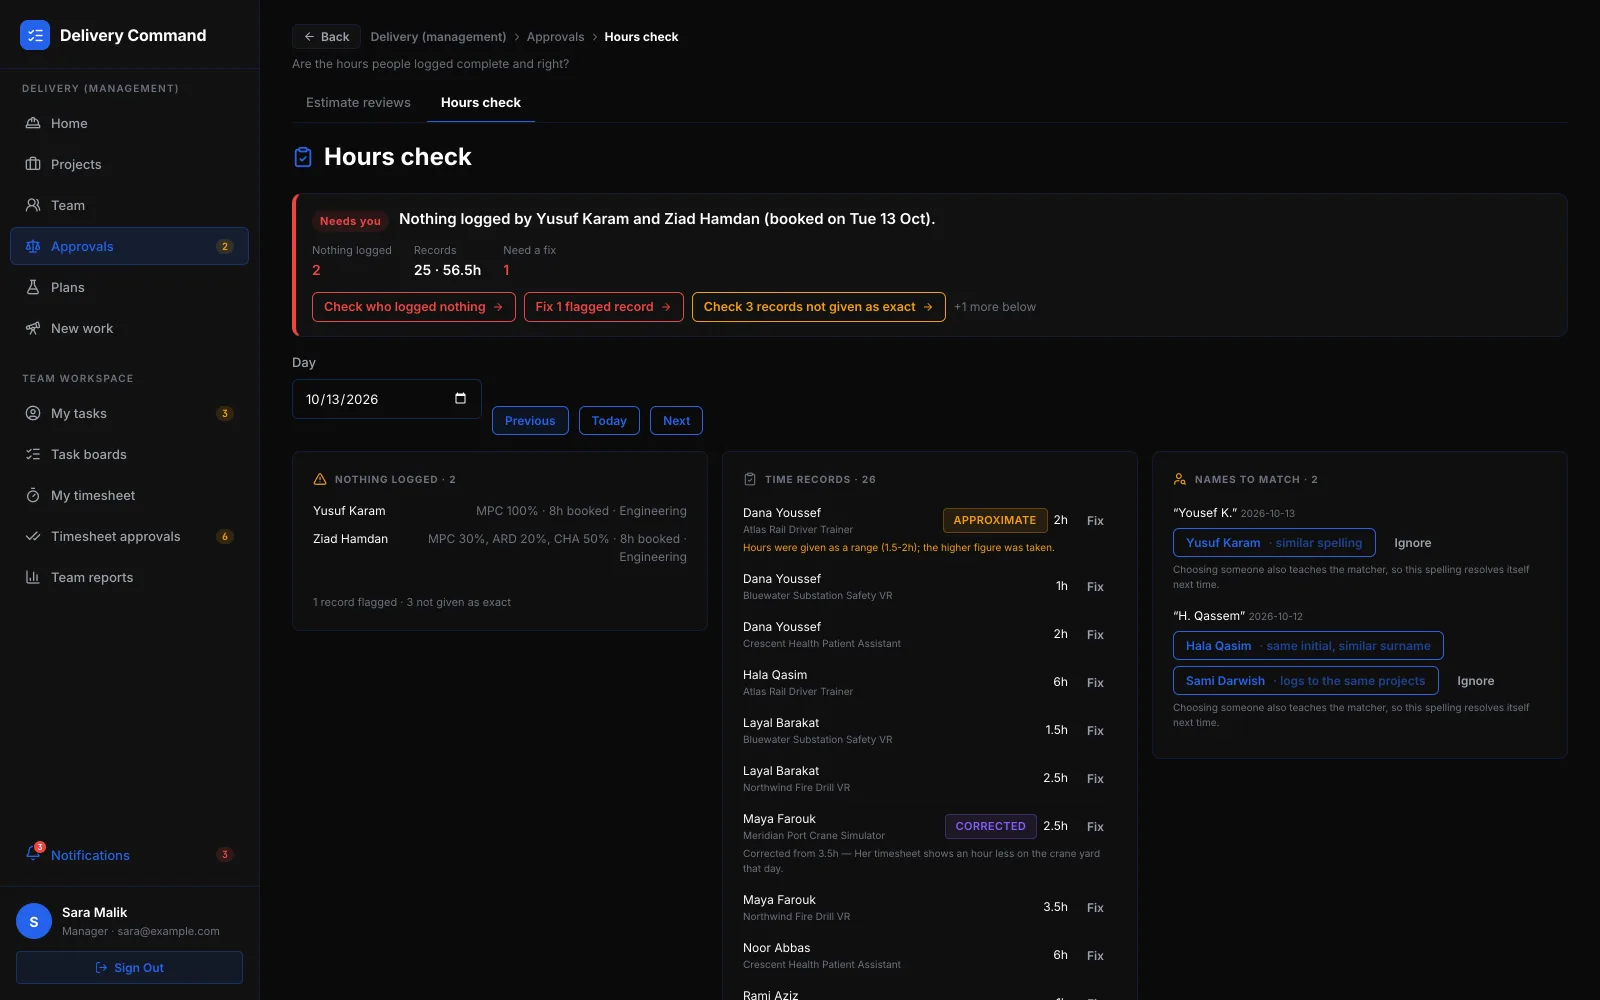Image resolution: width=1600 pixels, height=1000 pixels.
Task: Choose Sami Darwish for H. Qassem
Action: point(1305,681)
